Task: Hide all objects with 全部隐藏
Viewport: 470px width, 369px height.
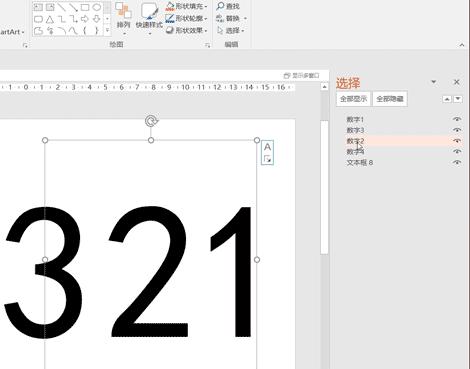Action: pos(390,99)
